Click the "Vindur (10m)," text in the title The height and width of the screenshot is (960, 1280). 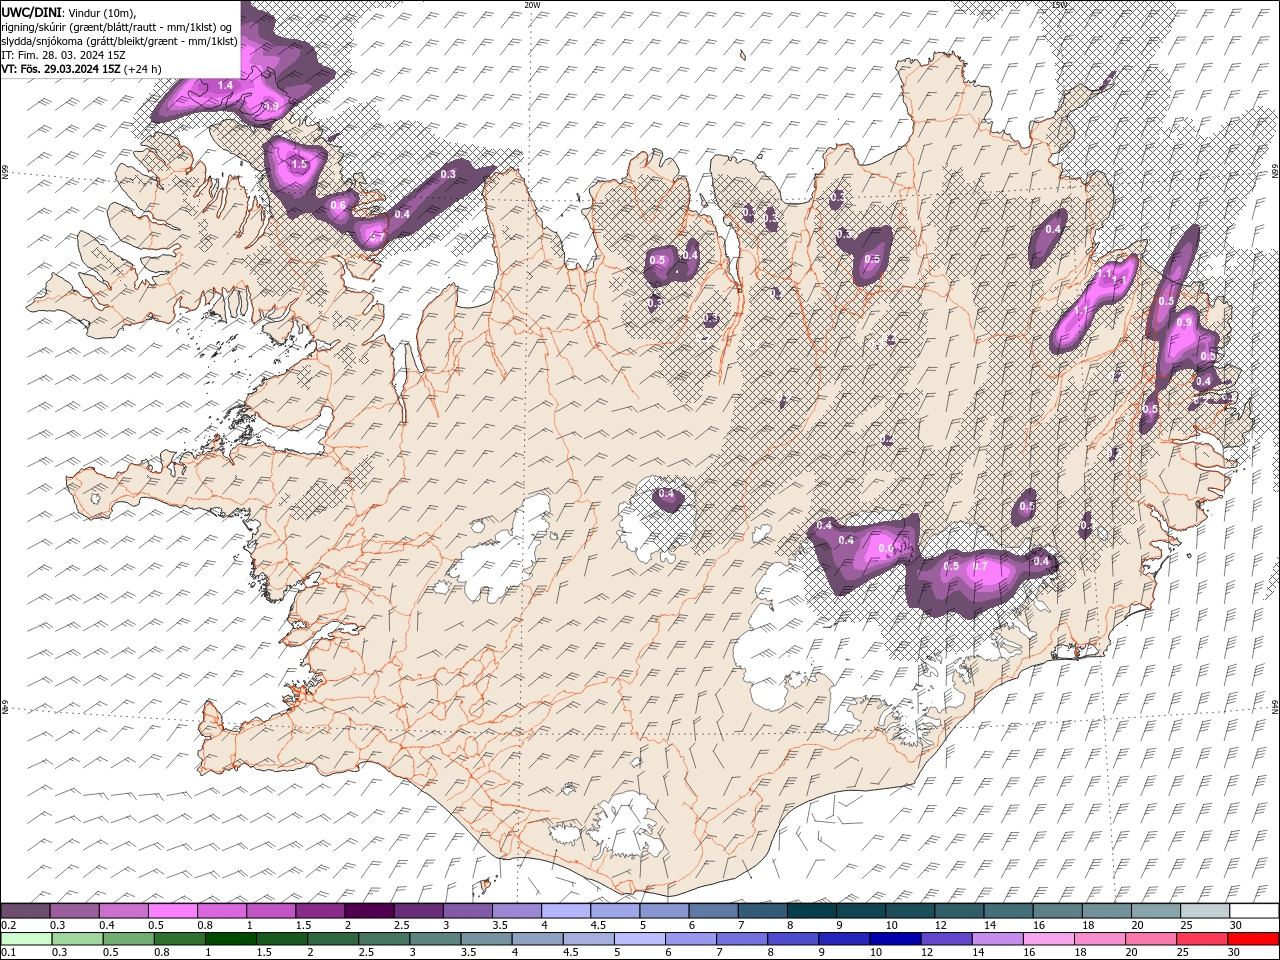click(102, 12)
